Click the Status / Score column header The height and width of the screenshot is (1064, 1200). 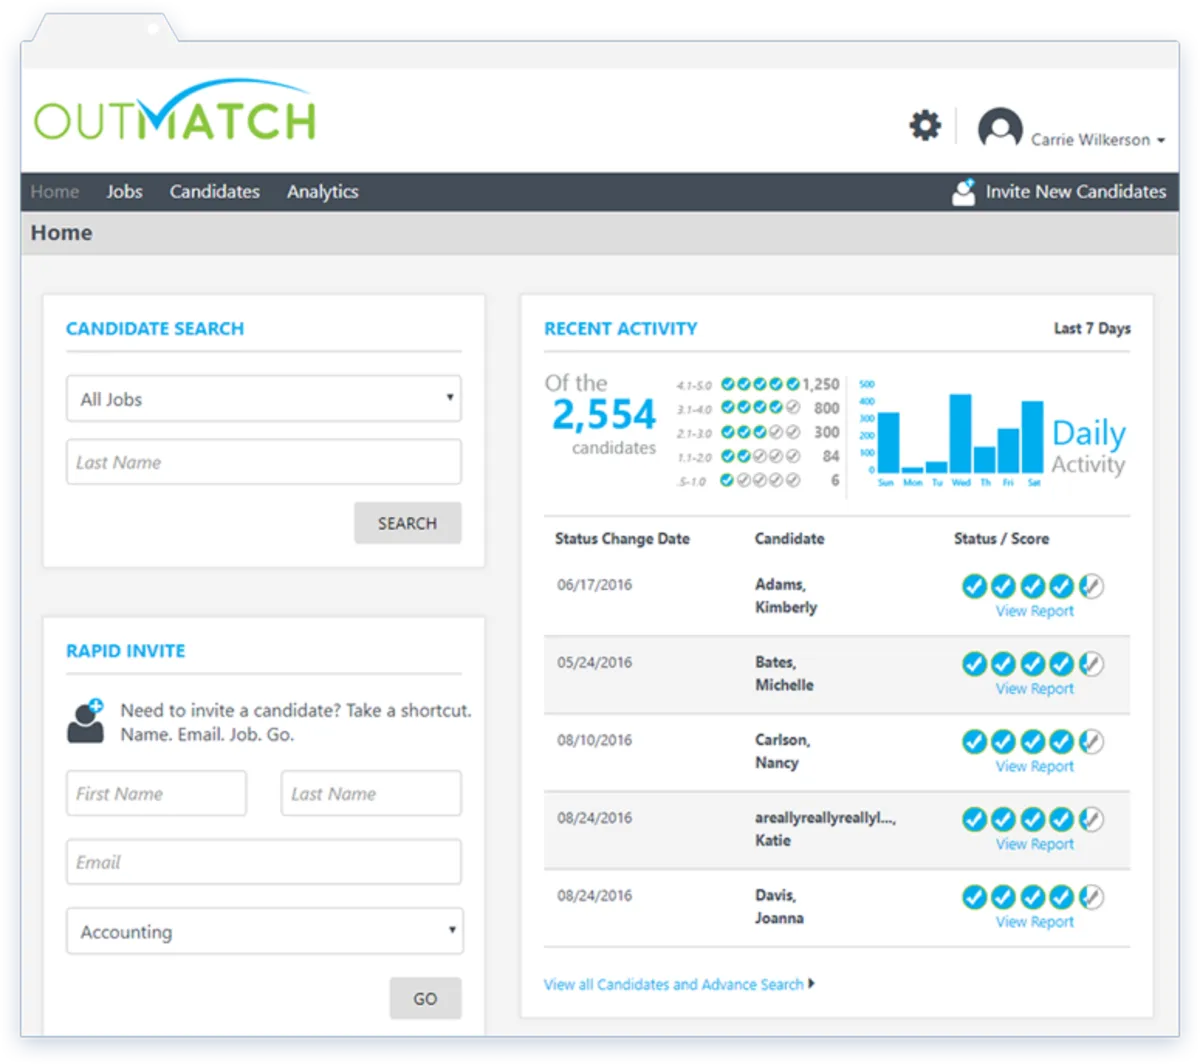pyautogui.click(x=1001, y=538)
